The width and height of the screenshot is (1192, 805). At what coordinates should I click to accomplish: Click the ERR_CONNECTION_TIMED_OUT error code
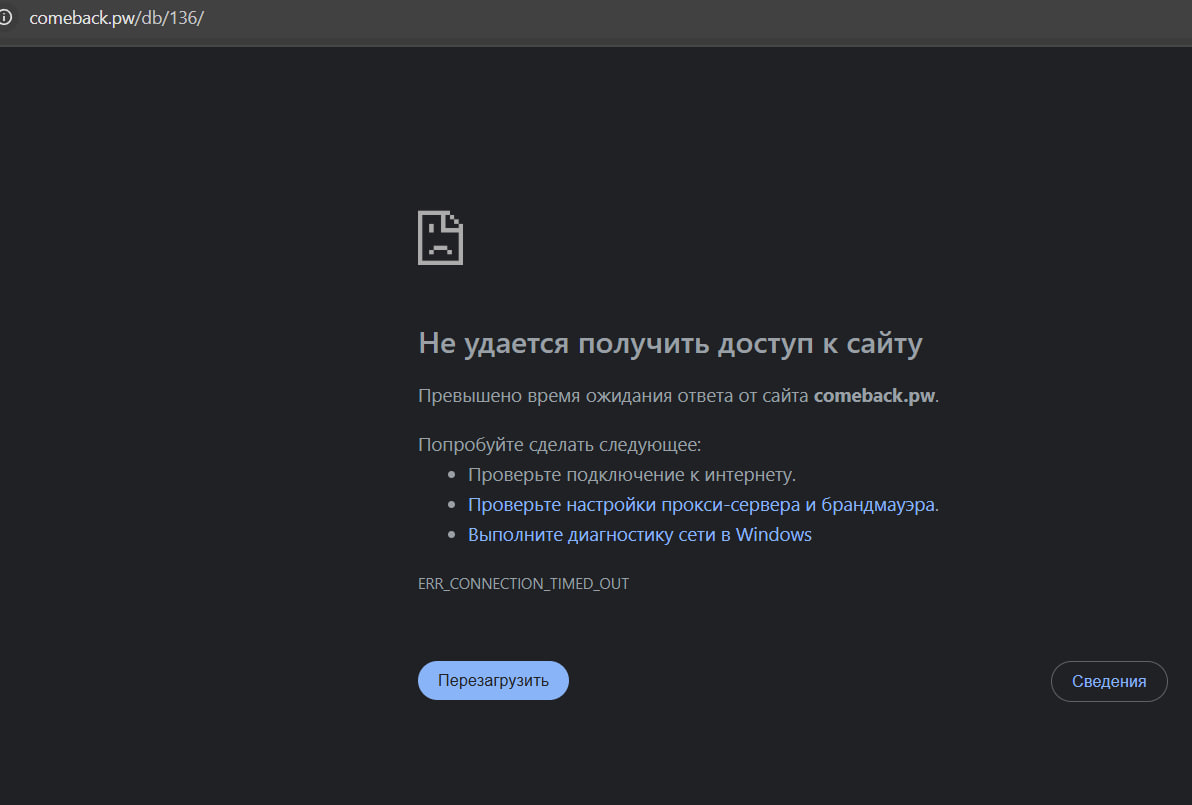click(523, 584)
